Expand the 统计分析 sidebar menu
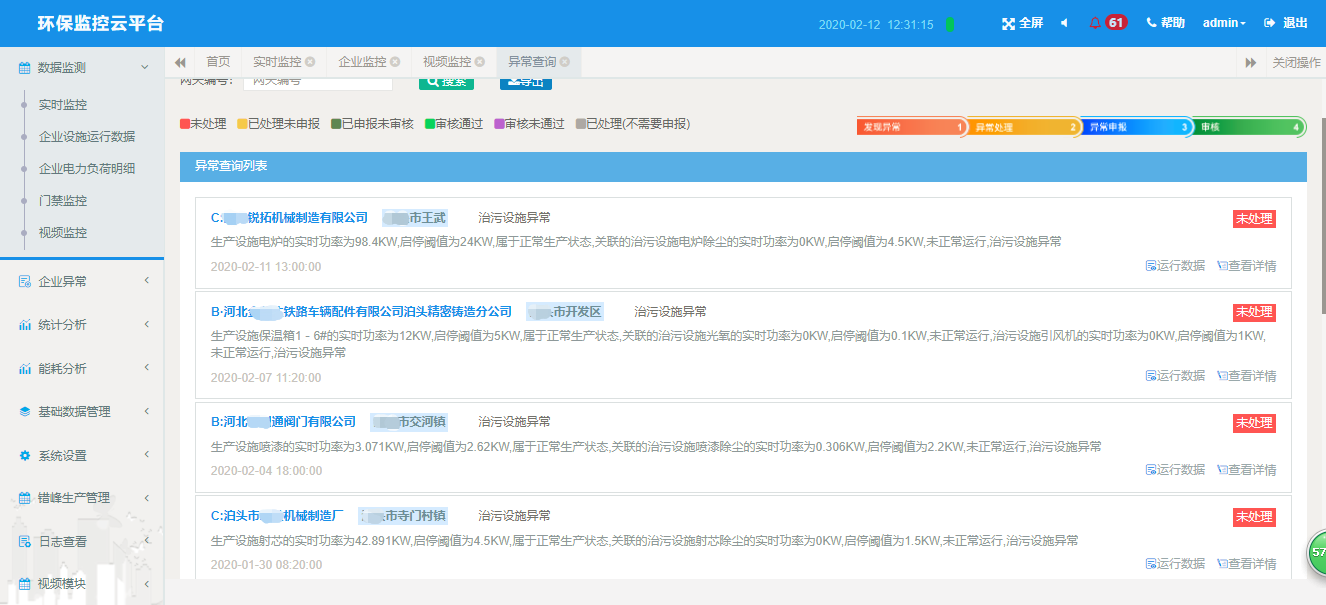 coord(82,325)
